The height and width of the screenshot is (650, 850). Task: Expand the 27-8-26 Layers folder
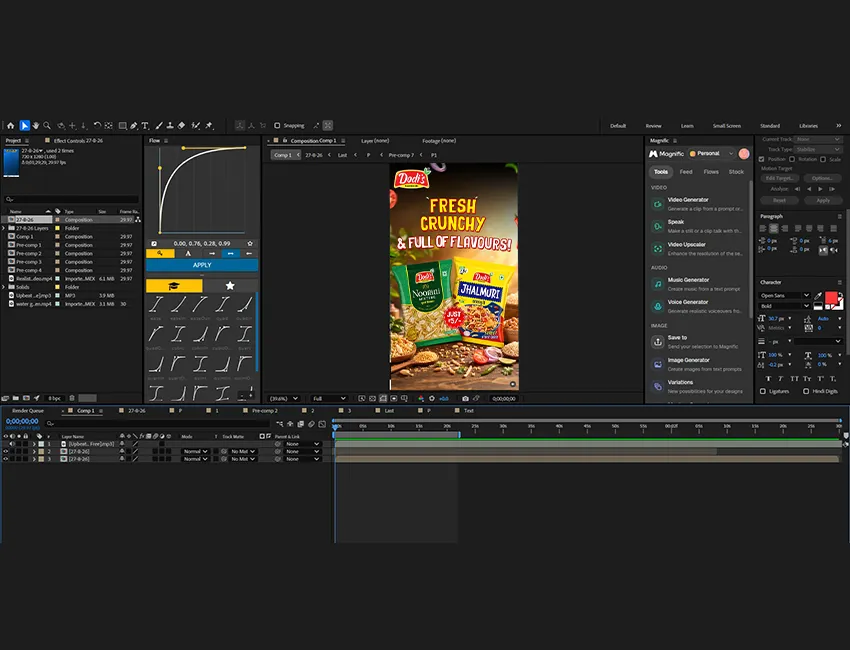[x=4, y=228]
